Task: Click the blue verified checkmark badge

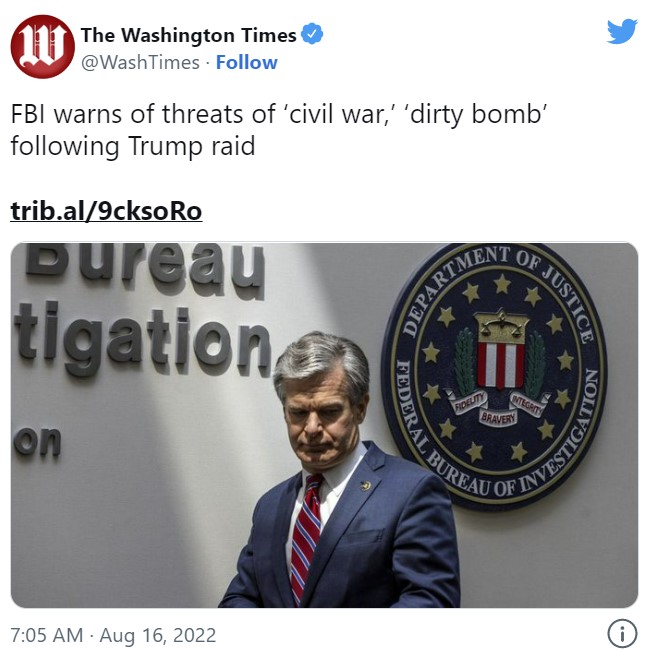Action: (x=312, y=34)
